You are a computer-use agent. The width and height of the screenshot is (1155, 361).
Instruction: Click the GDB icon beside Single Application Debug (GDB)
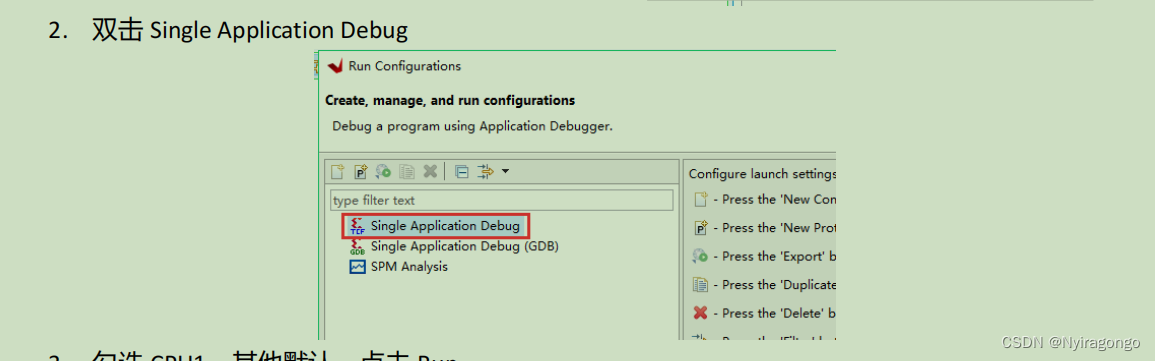pos(357,247)
